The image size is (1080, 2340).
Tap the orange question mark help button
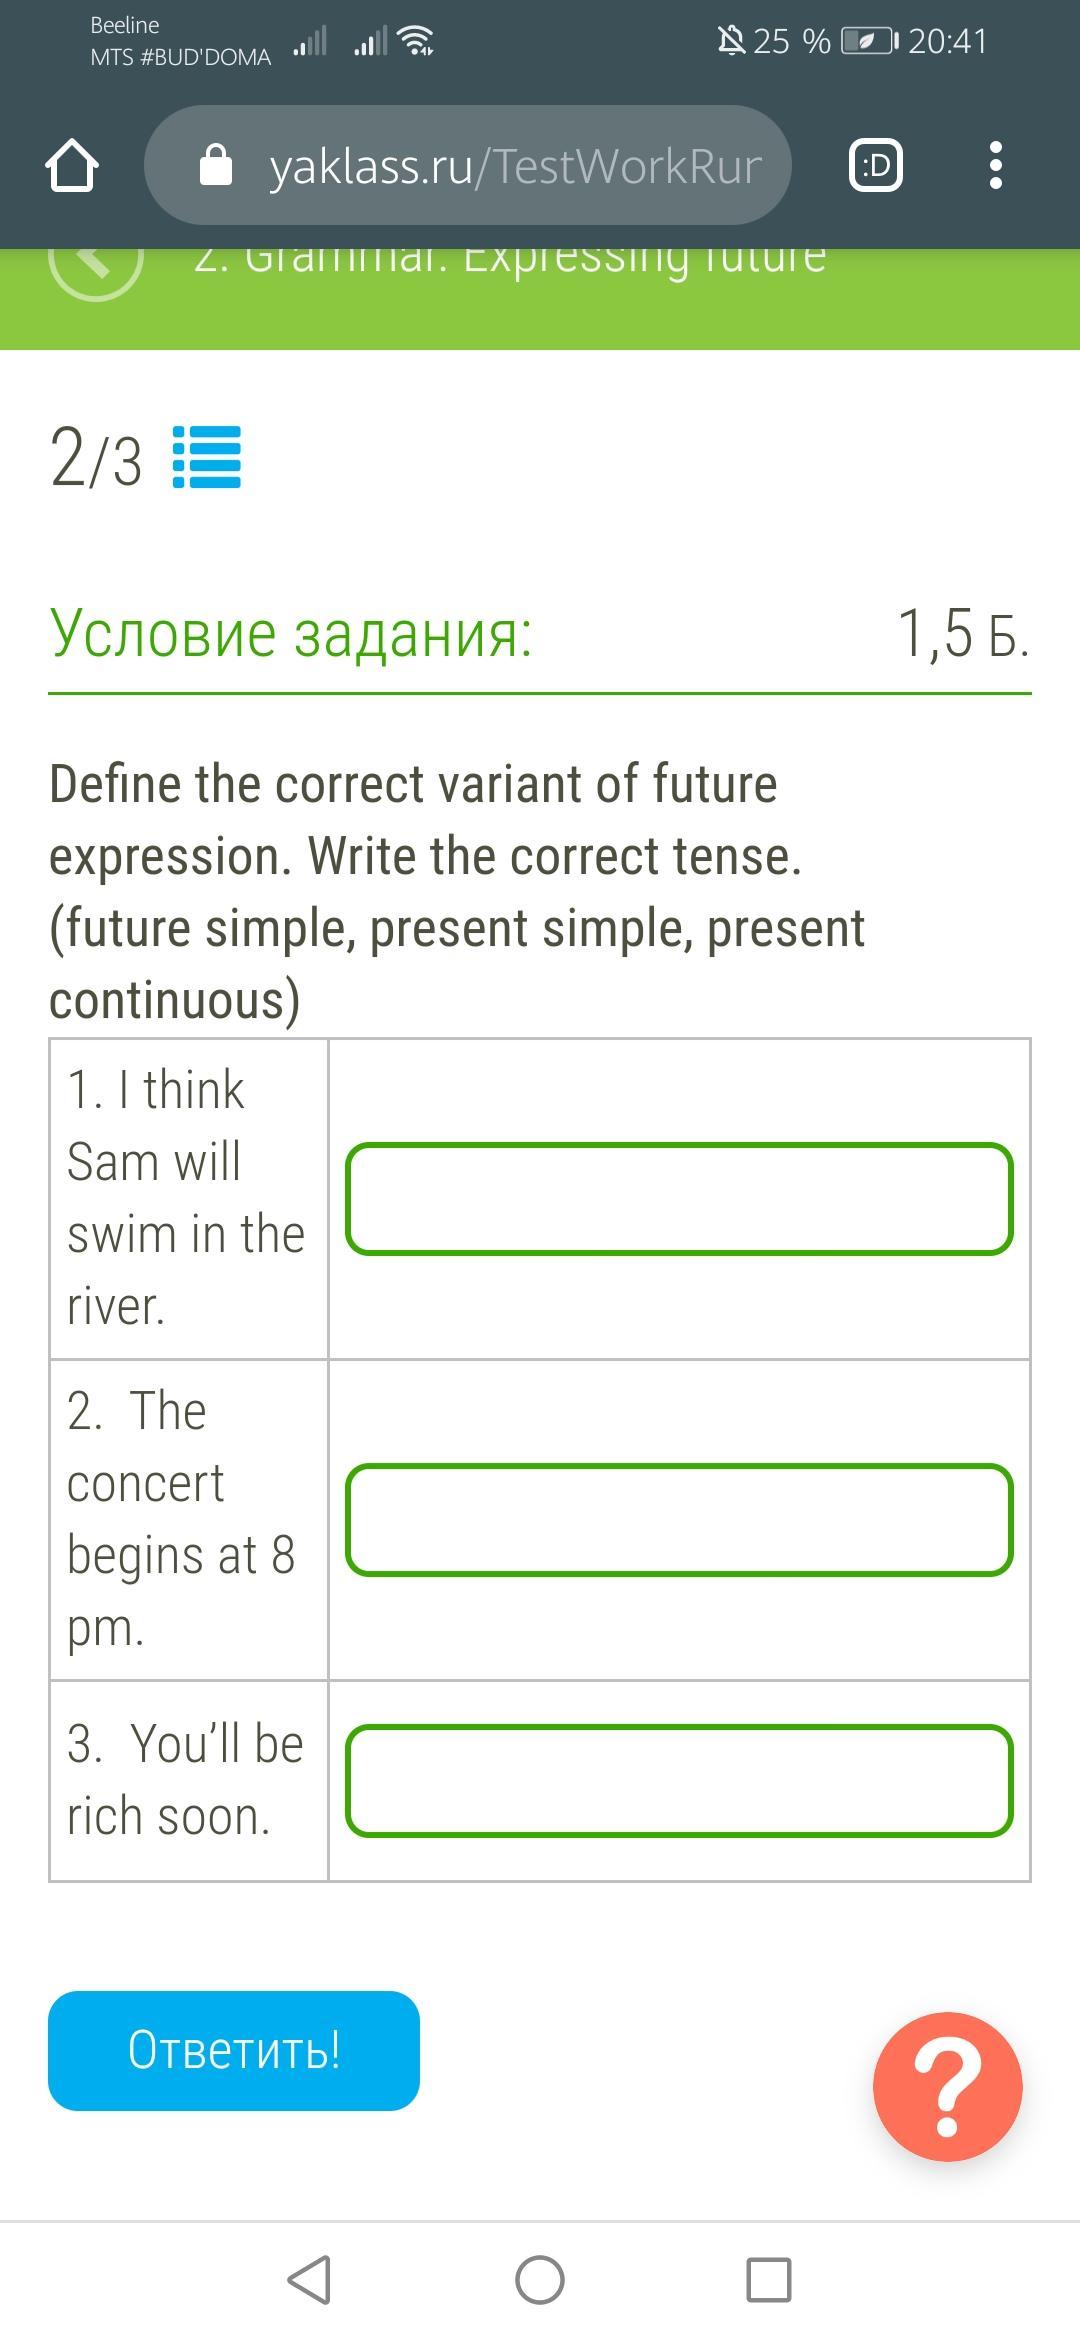[947, 2086]
